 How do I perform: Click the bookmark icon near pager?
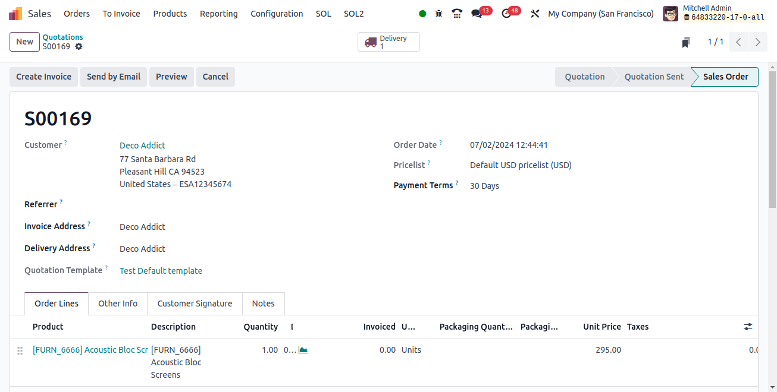685,43
